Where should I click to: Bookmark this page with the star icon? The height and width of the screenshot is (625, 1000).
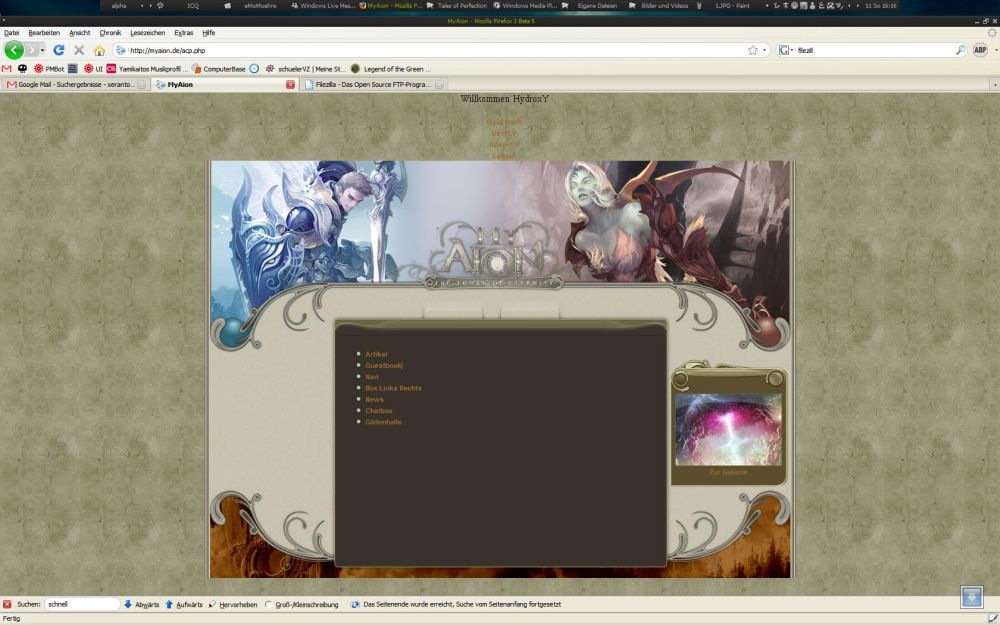pos(753,50)
